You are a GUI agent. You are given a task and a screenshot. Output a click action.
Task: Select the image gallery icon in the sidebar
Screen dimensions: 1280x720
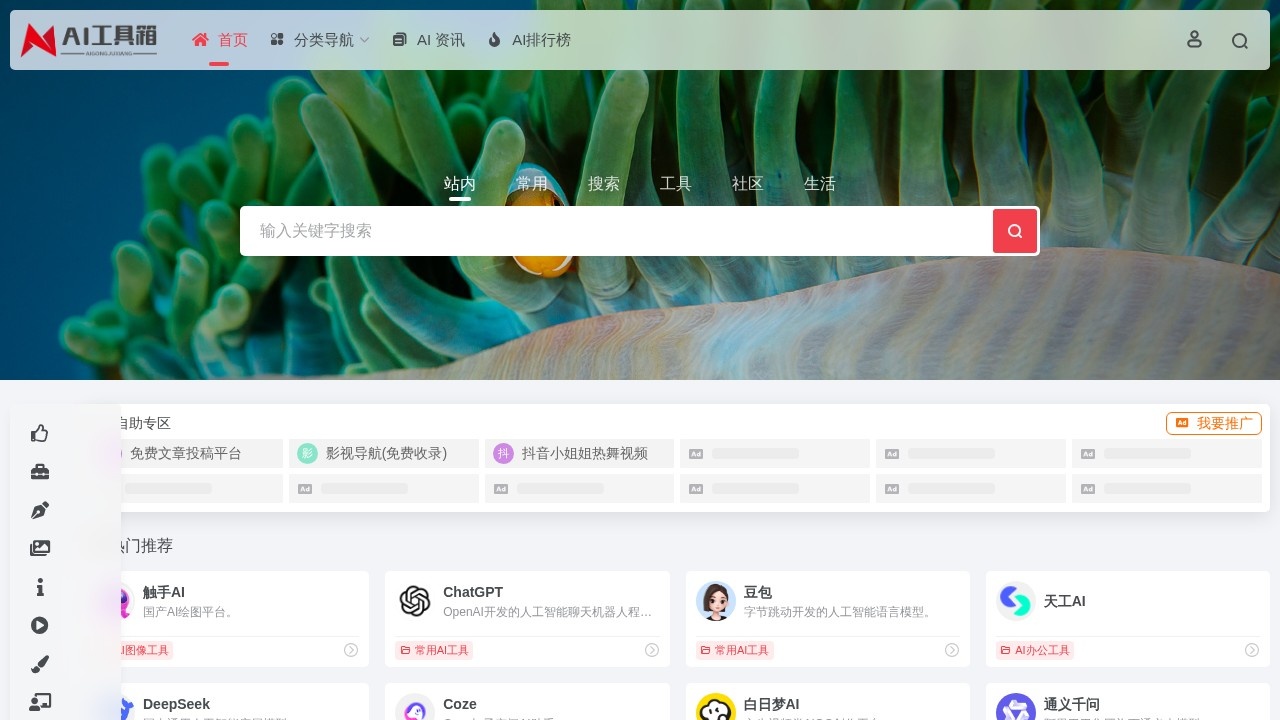(40, 548)
